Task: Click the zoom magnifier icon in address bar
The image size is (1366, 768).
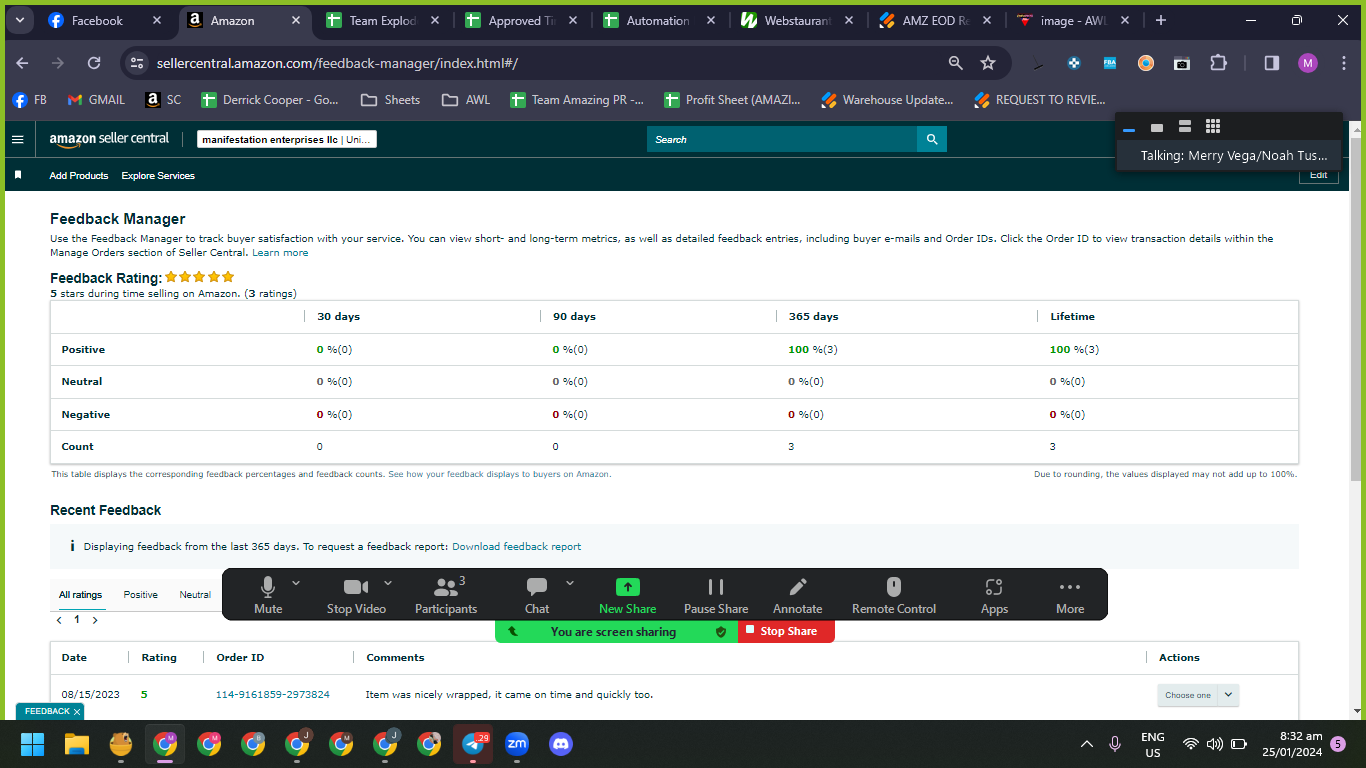Action: (x=956, y=63)
